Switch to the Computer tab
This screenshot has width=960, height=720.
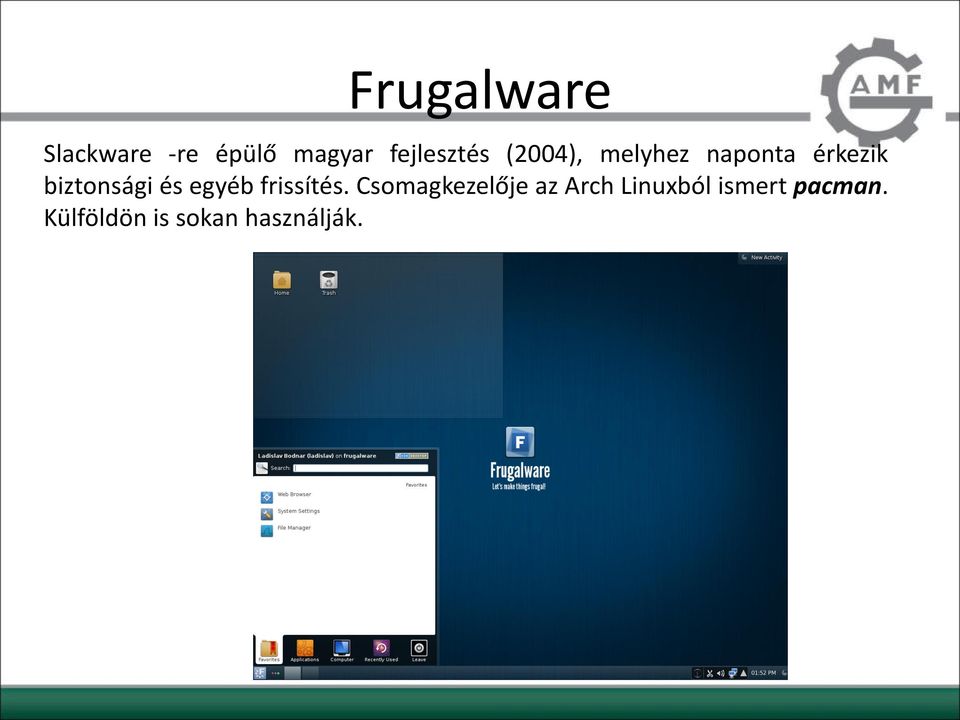click(x=342, y=650)
